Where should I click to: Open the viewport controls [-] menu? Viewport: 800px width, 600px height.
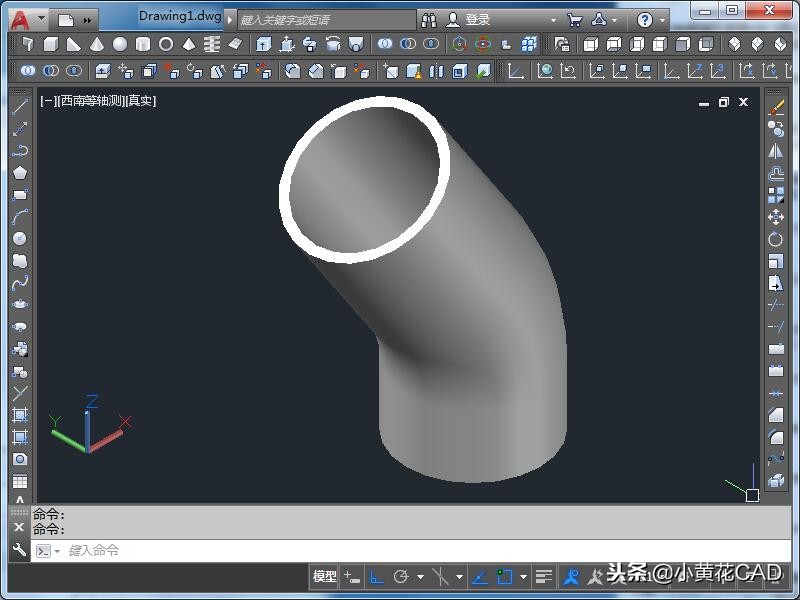(x=48, y=101)
